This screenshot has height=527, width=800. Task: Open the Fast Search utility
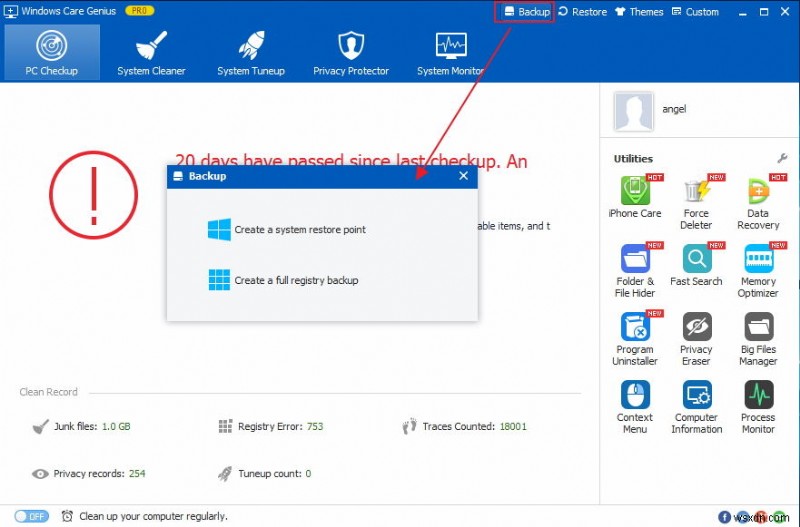tap(696, 265)
